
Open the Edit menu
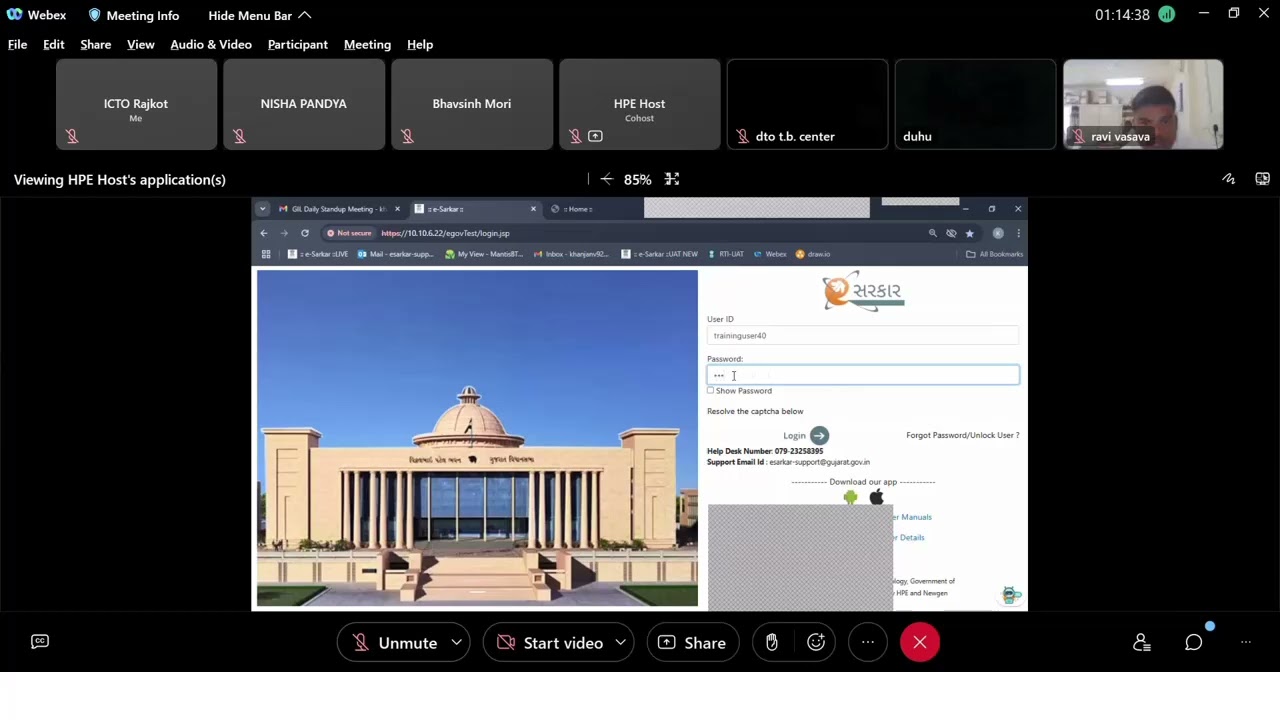[53, 44]
